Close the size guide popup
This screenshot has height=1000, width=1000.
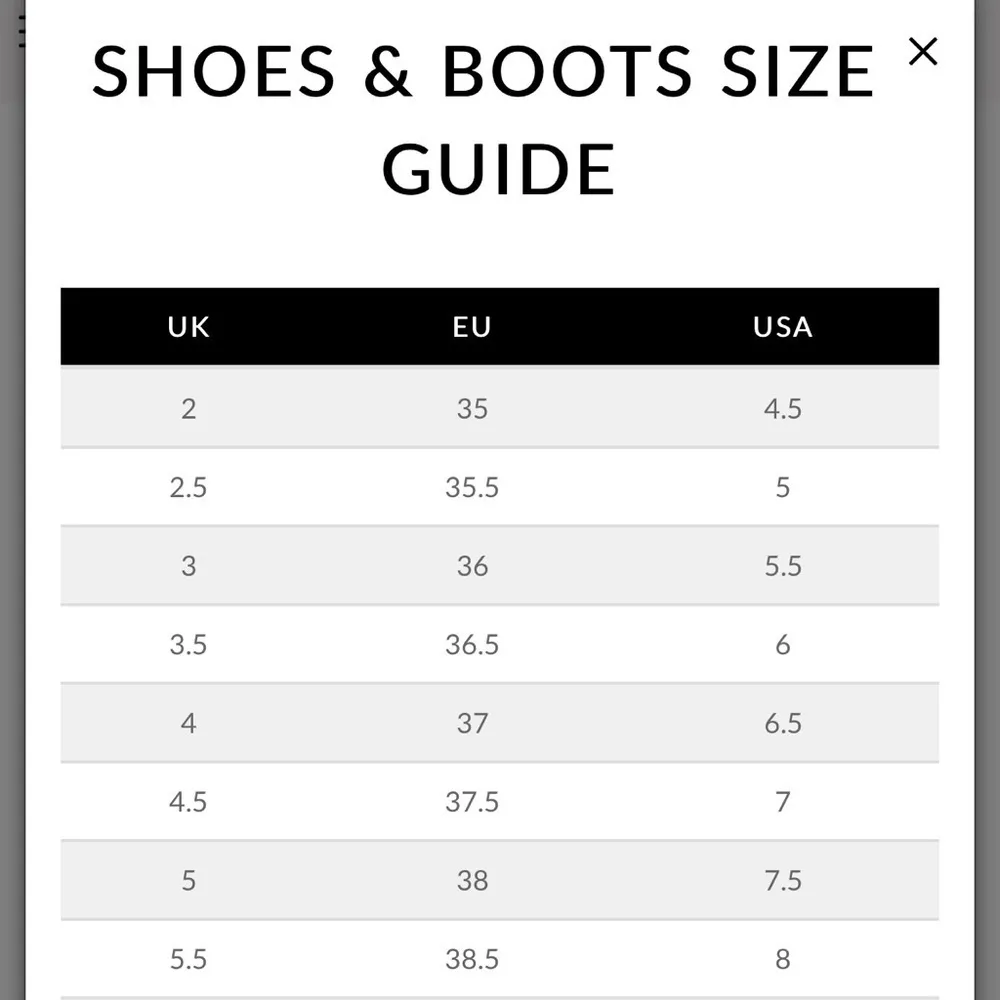(x=922, y=52)
